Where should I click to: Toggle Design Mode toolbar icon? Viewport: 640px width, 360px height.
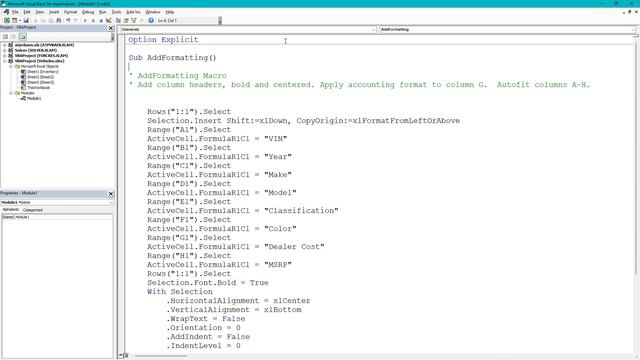click(x=109, y=20)
